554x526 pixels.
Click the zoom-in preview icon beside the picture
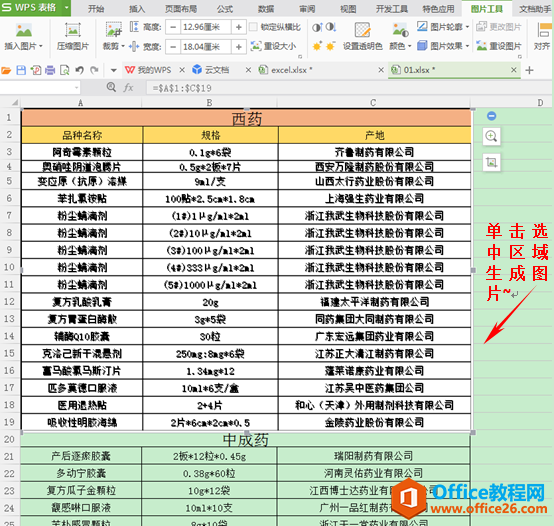(491, 136)
